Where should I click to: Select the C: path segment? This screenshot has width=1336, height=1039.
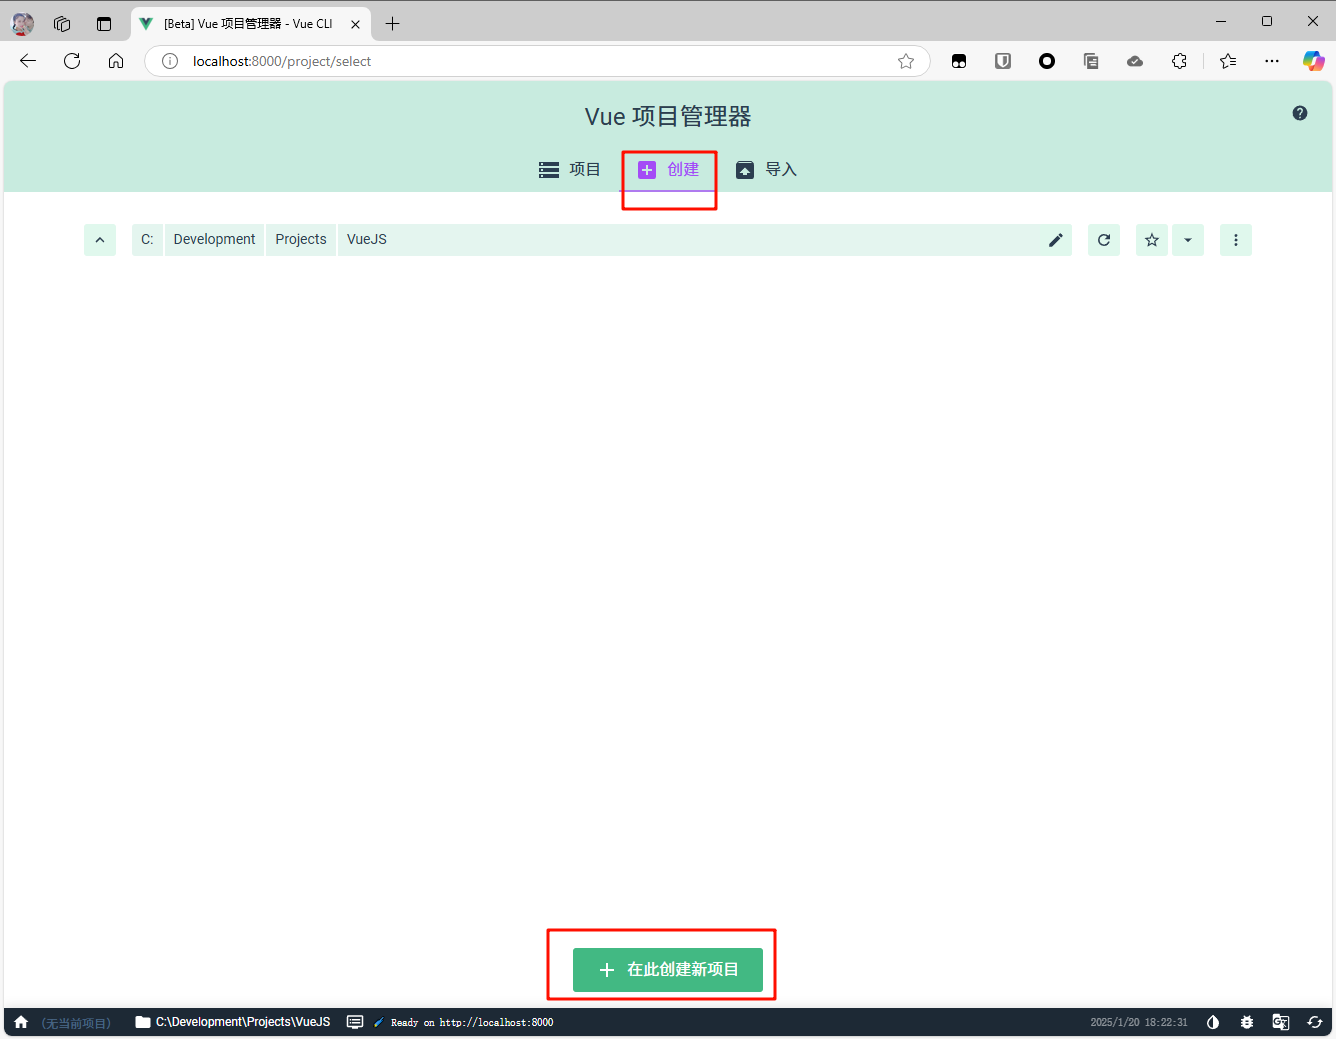147,240
